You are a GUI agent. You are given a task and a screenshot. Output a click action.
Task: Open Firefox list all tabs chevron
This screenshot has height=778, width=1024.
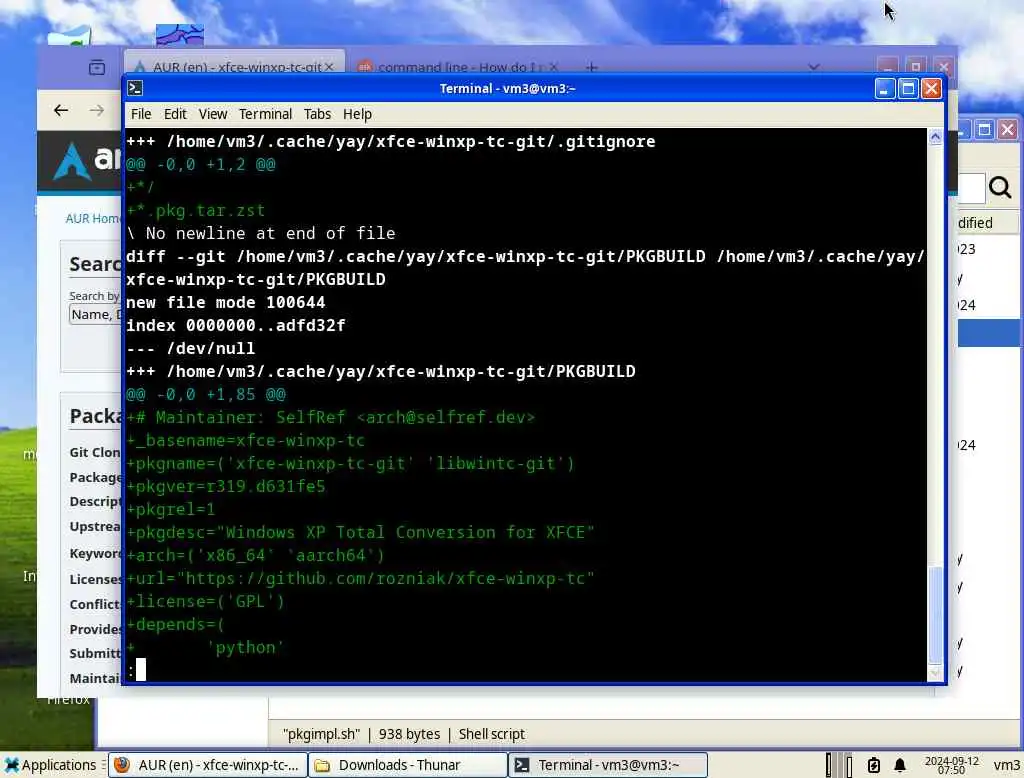814,67
